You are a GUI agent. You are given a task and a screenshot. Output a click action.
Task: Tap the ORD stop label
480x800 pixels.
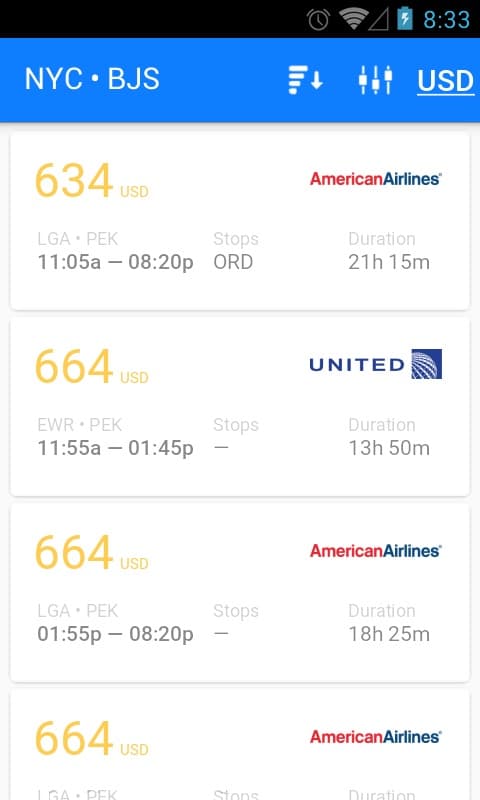click(x=233, y=262)
